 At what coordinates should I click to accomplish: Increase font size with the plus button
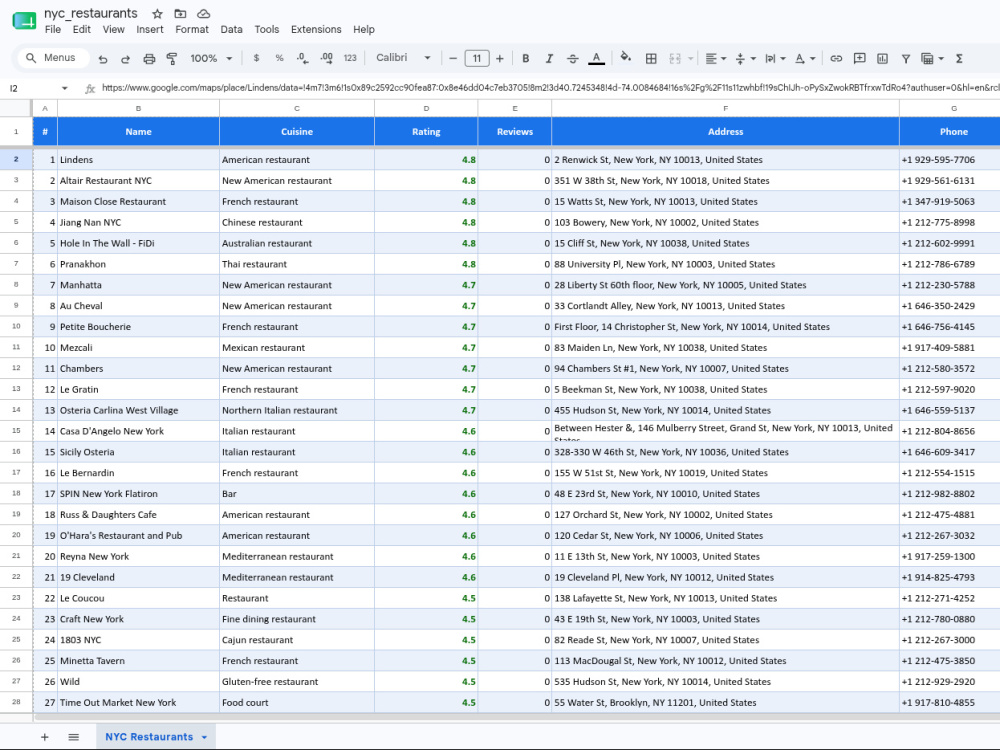click(x=500, y=58)
